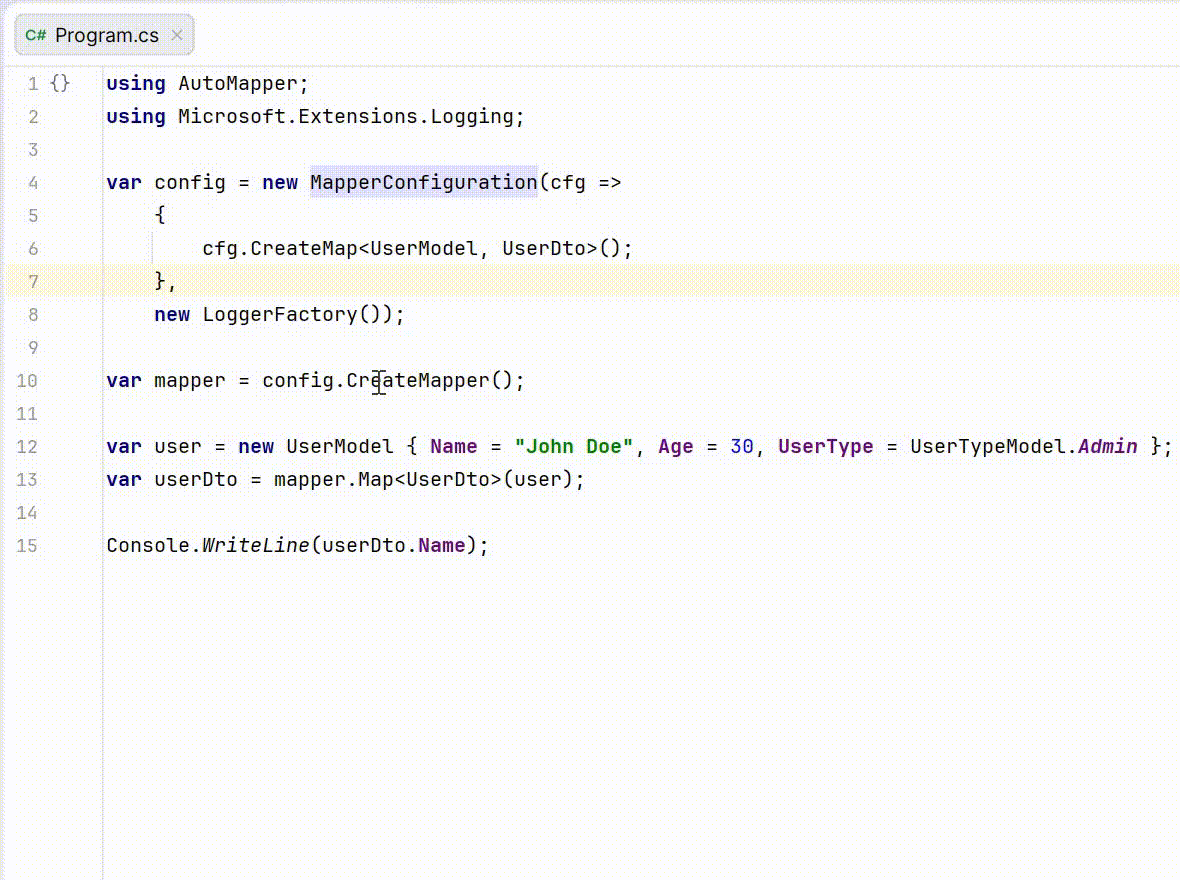Click the LoggerFactory constructor on line 8
Viewport: 1180px width, 880px height.
(280, 315)
